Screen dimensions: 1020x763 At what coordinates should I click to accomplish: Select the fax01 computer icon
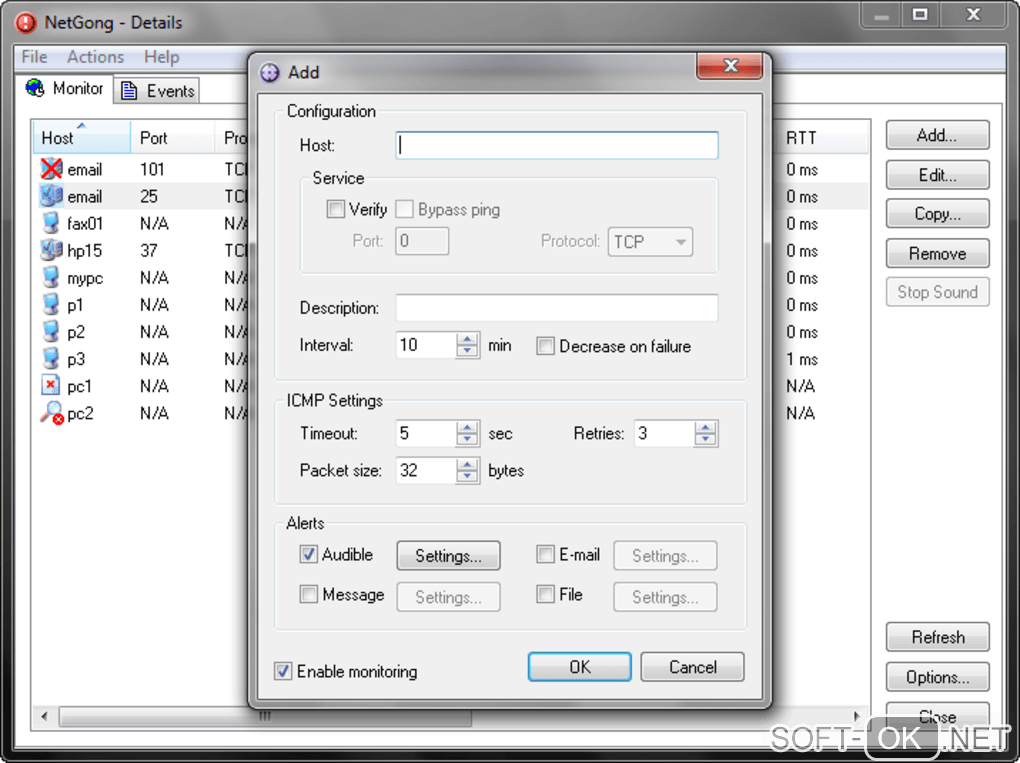(x=51, y=223)
